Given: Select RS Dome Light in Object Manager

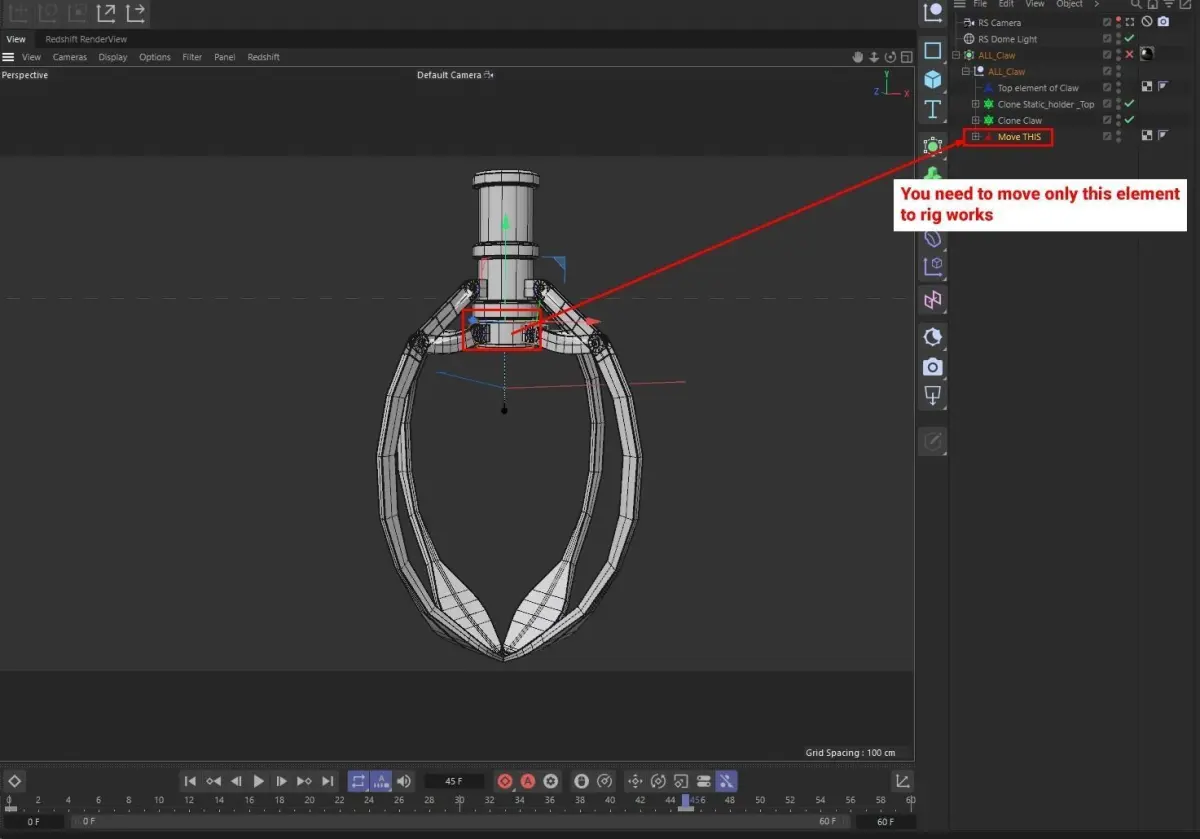Looking at the screenshot, I should pos(1007,39).
